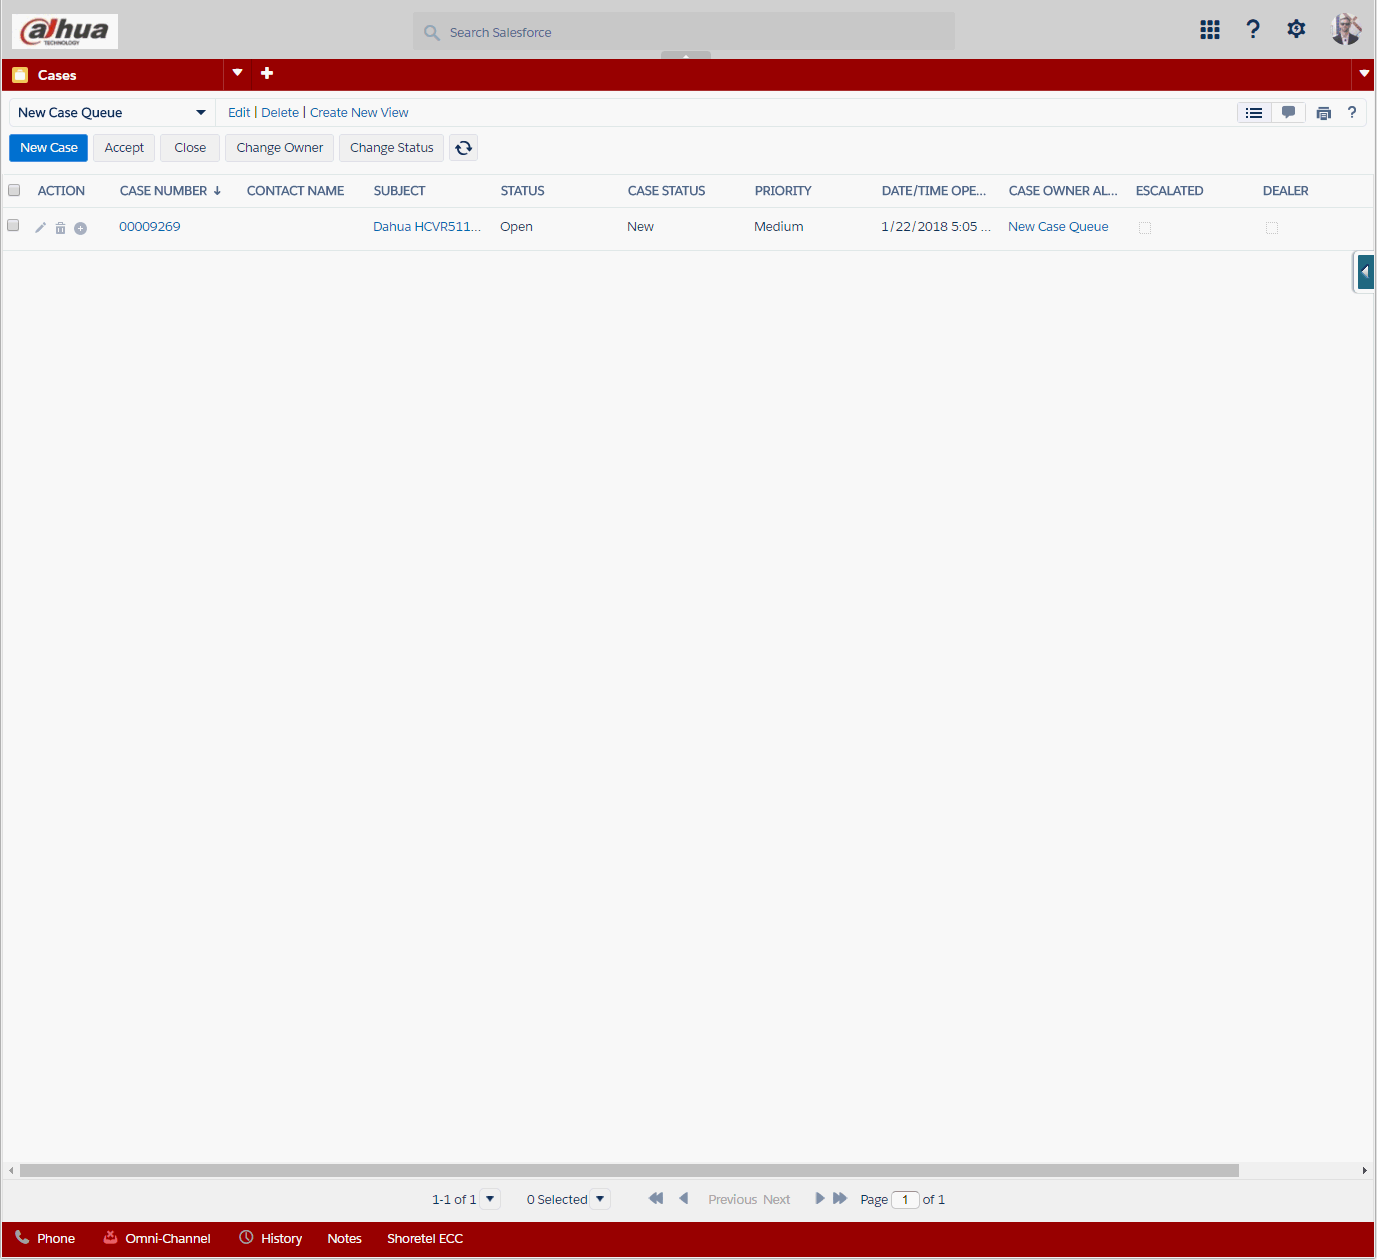Click the Search Salesforce field
This screenshot has width=1377, height=1260.
point(684,32)
